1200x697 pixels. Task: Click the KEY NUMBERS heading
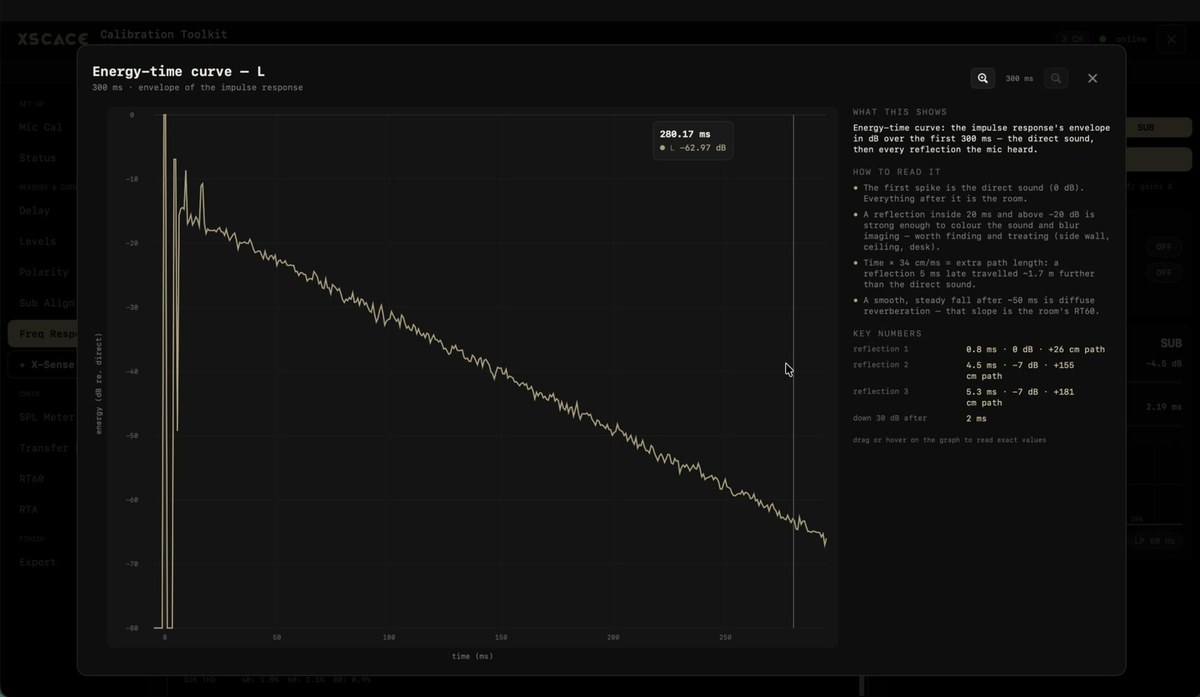888,333
